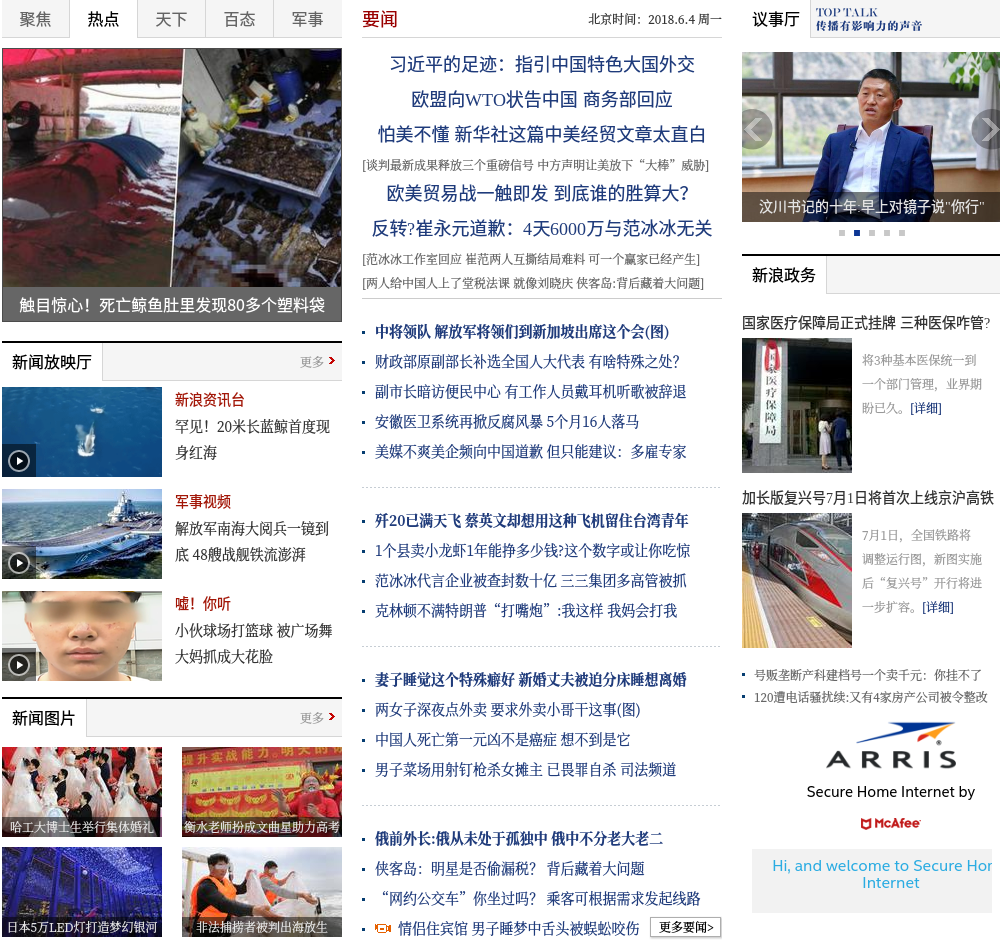Go to next slide in 议事厅 carousel
Screen dimensions: 1000x944
click(x=986, y=129)
